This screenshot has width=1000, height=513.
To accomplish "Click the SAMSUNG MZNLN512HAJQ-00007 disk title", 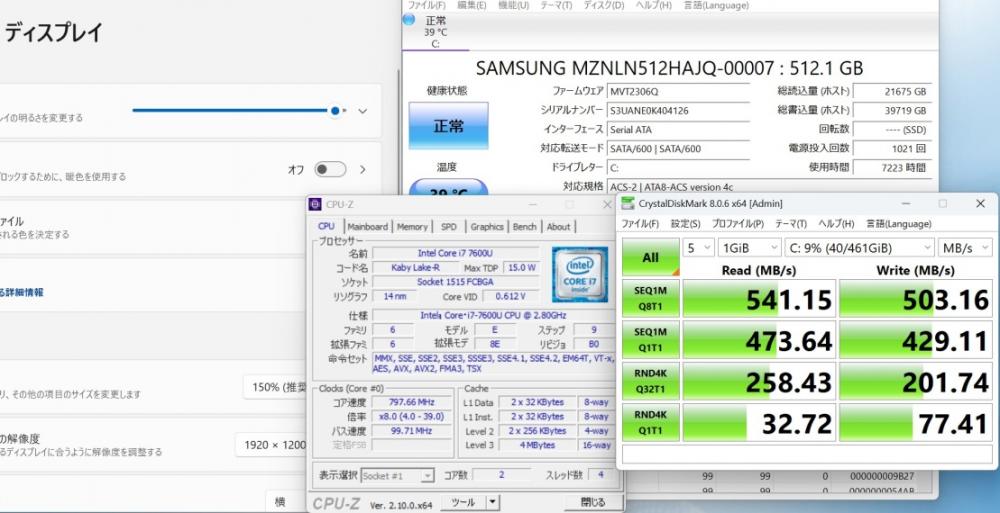I will click(x=669, y=68).
